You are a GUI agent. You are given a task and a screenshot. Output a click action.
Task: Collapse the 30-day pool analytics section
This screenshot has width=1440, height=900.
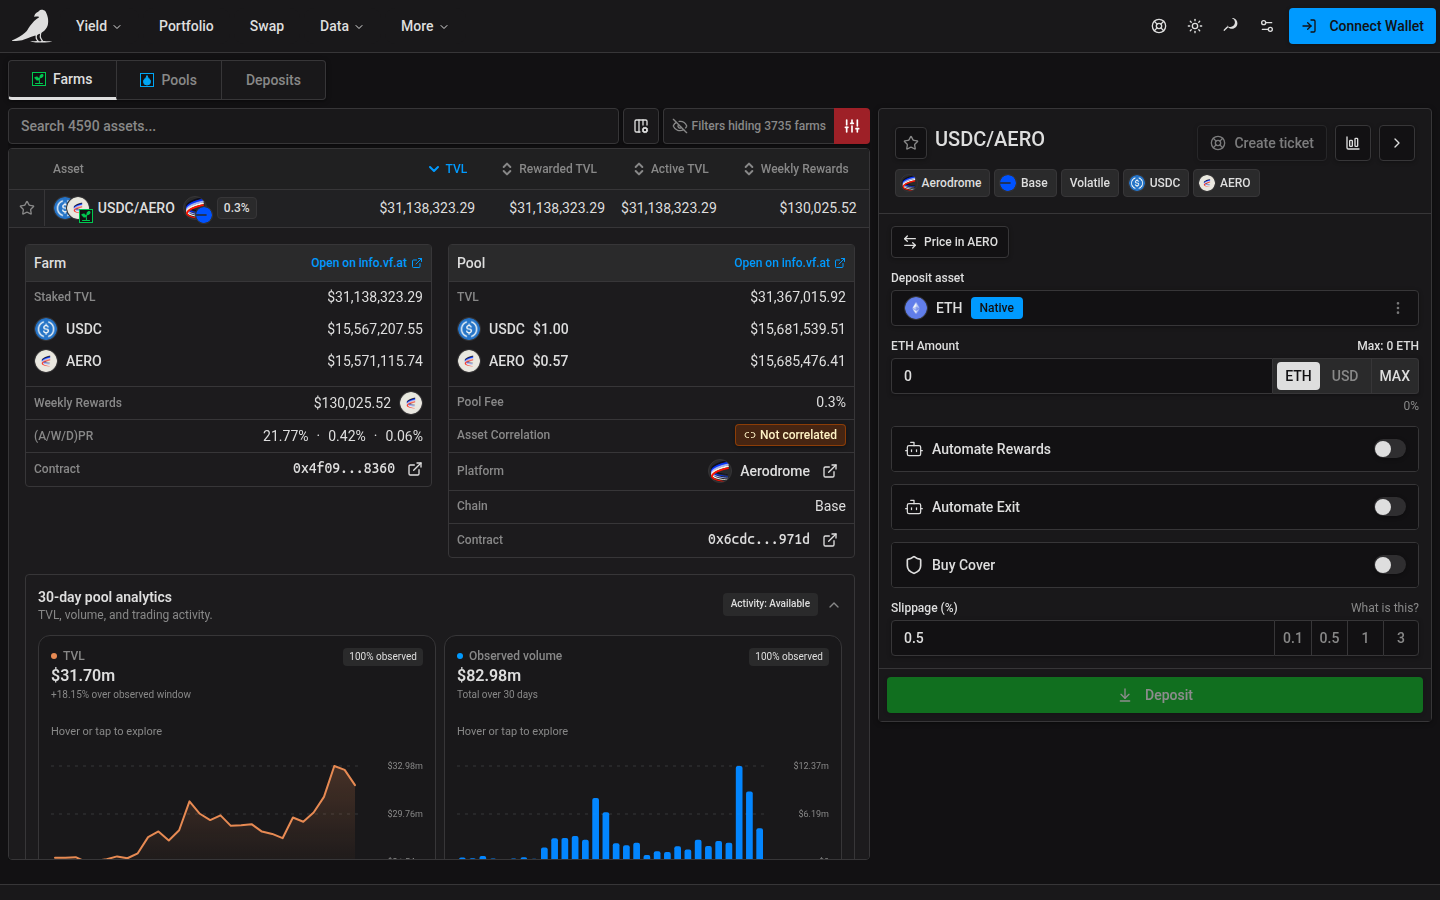(834, 604)
